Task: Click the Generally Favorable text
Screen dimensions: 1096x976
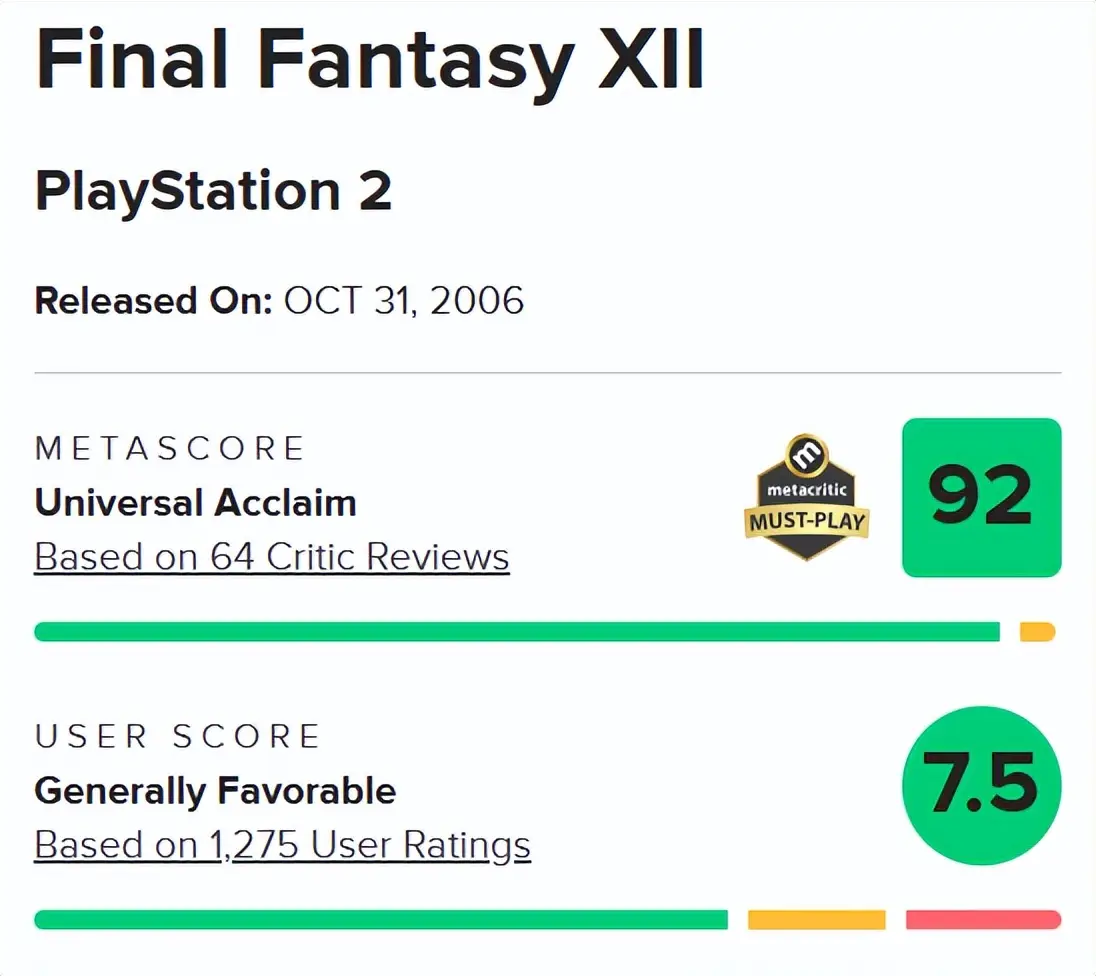Action: 215,791
